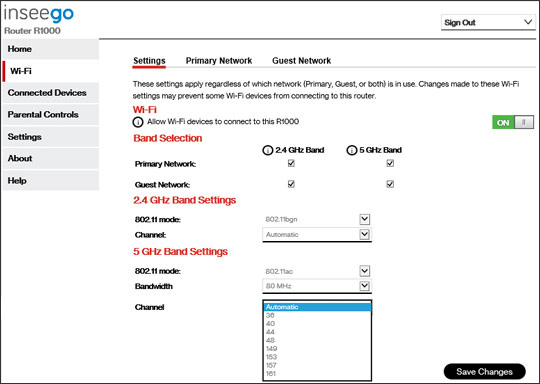Image resolution: width=540 pixels, height=384 pixels.
Task: Select channel 36 in the list
Action: (x=317, y=315)
